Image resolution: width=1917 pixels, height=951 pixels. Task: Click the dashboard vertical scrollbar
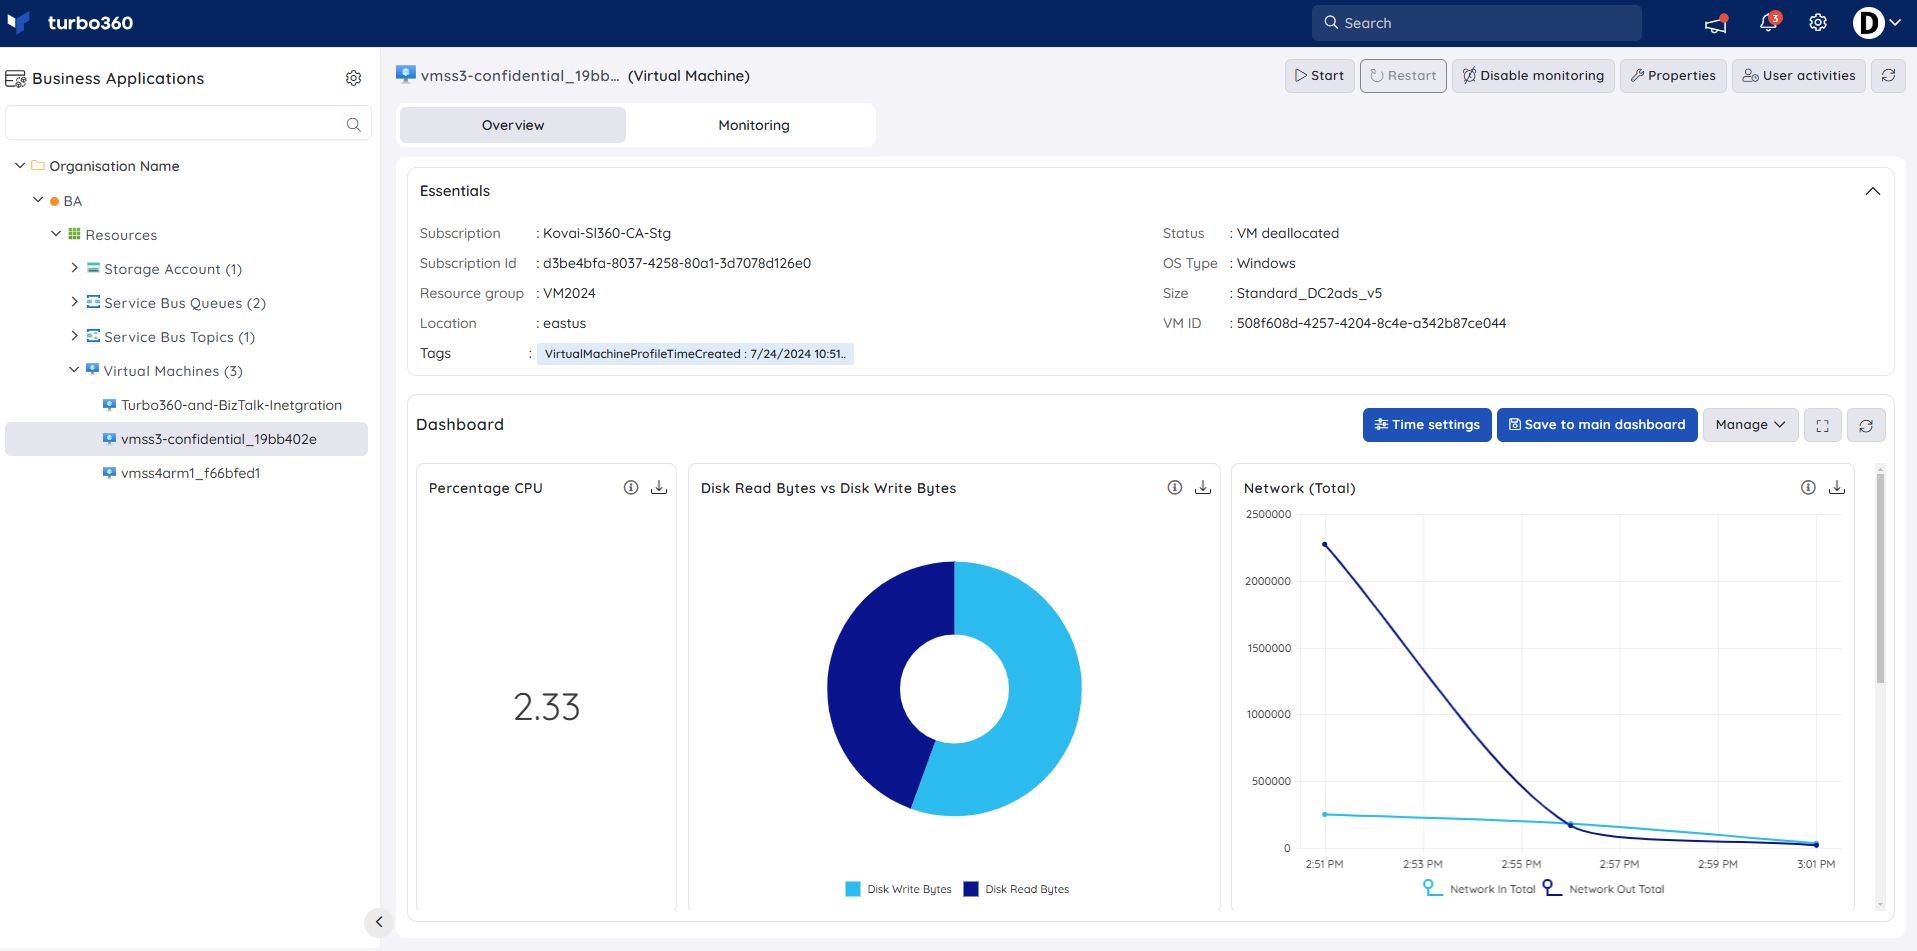1880,578
